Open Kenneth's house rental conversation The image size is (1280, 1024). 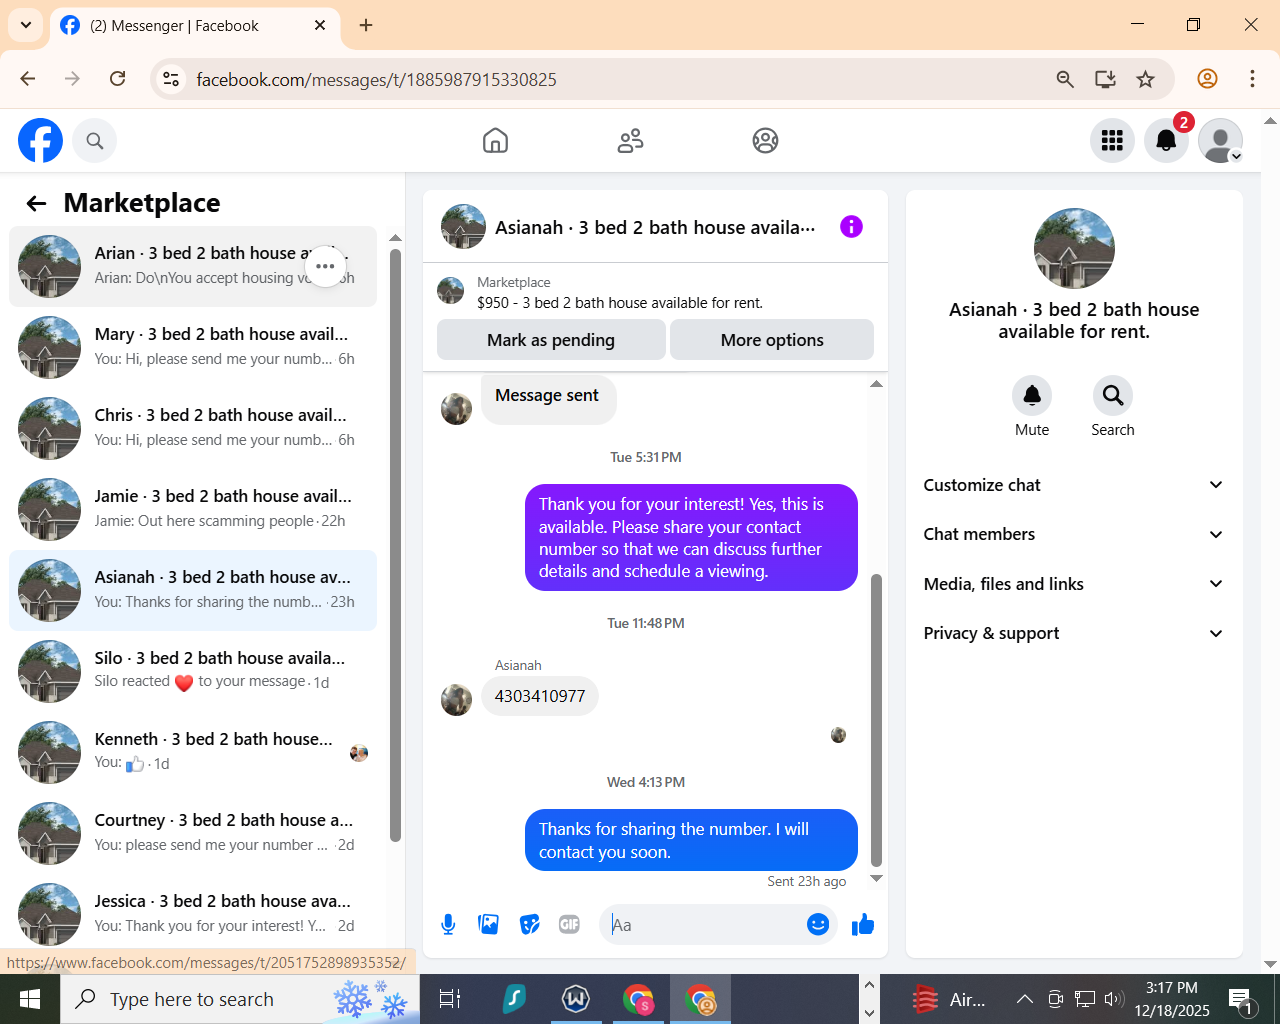(x=193, y=752)
